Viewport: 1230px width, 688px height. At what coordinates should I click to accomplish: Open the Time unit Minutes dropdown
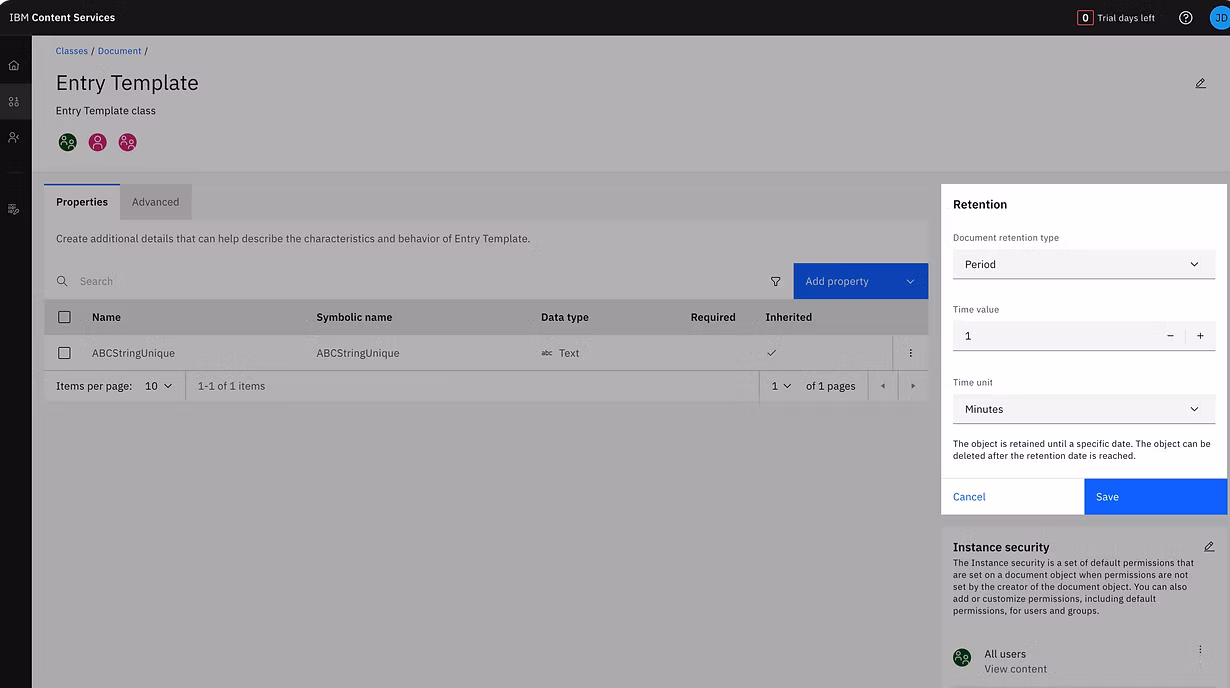point(1084,409)
